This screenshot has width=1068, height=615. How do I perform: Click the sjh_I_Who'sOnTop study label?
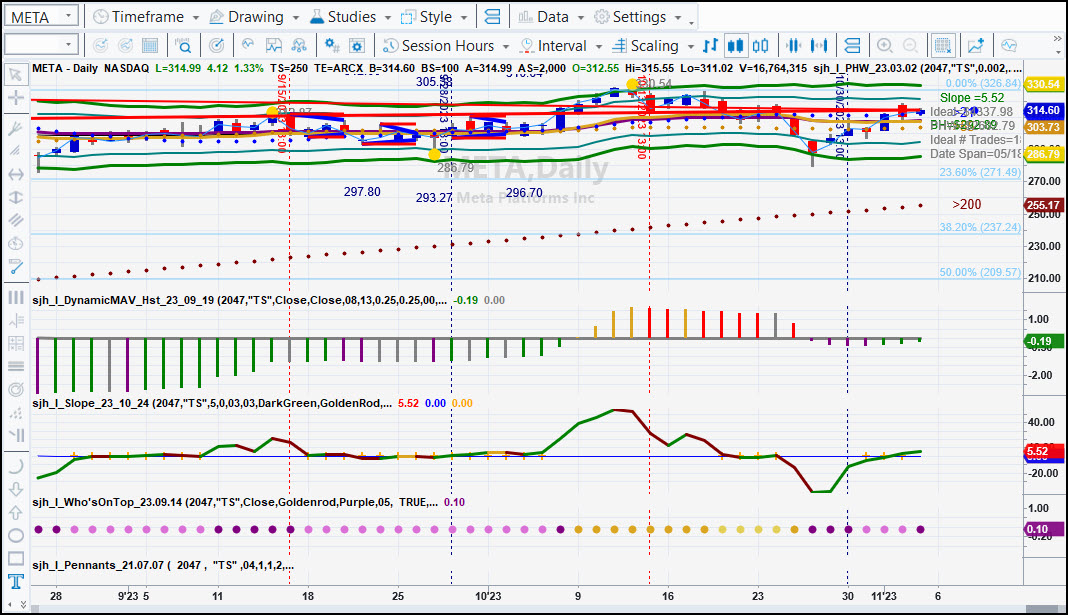click(235, 503)
